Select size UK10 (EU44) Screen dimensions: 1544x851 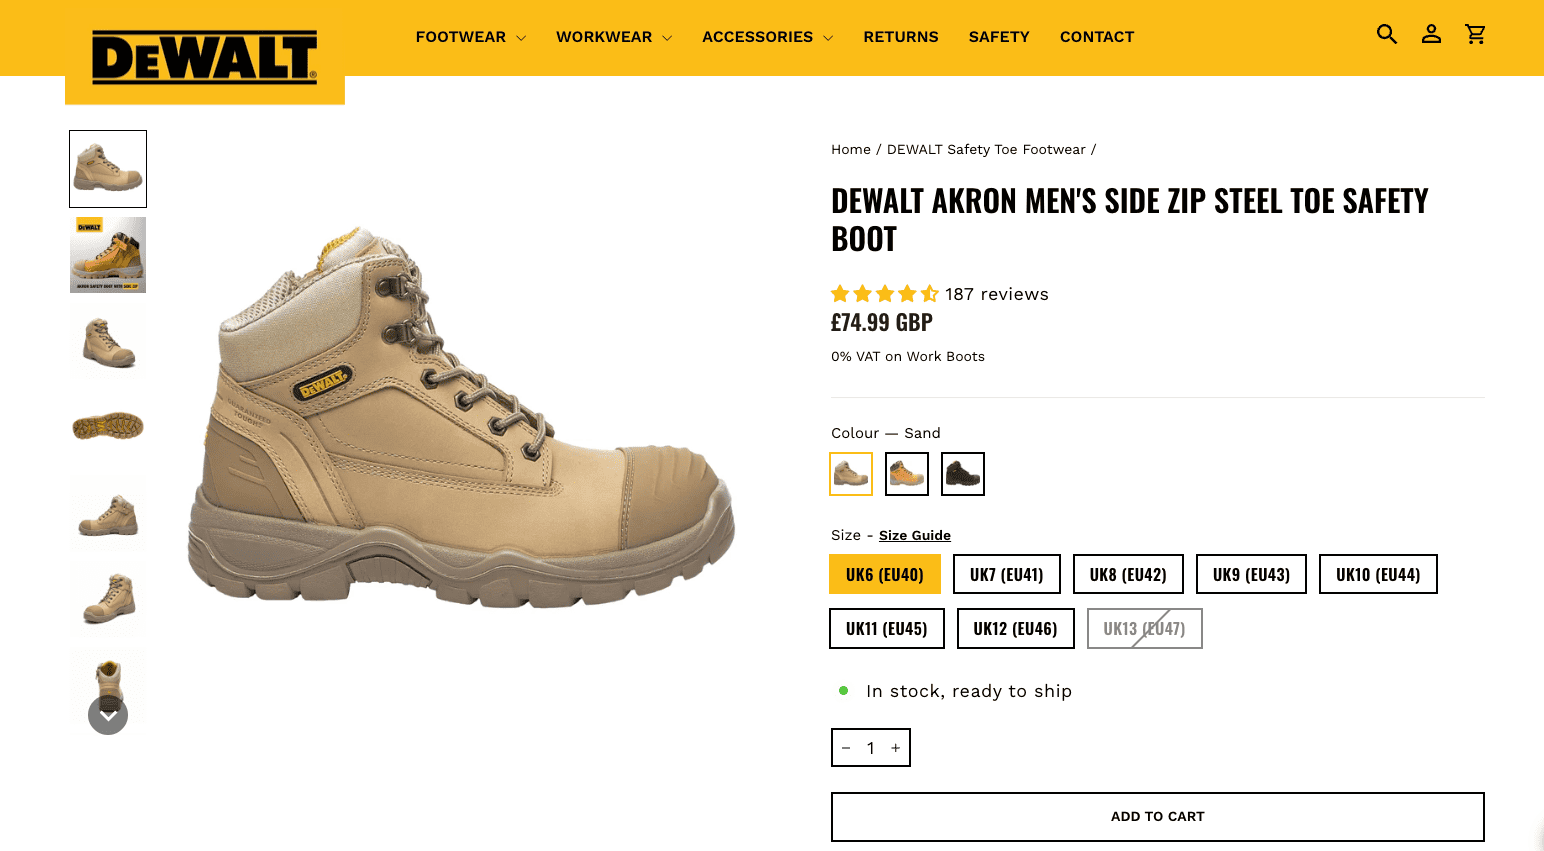tap(1378, 574)
